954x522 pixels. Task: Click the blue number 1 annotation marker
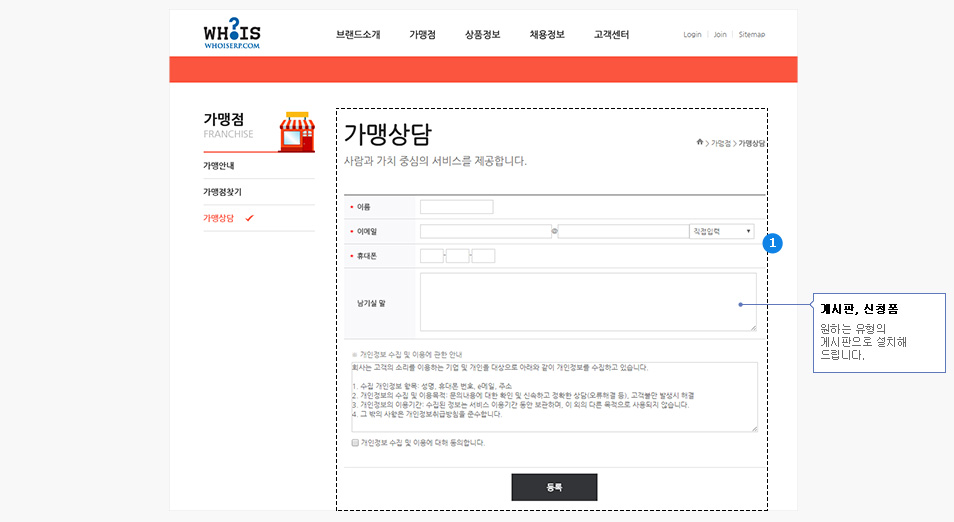(772, 243)
